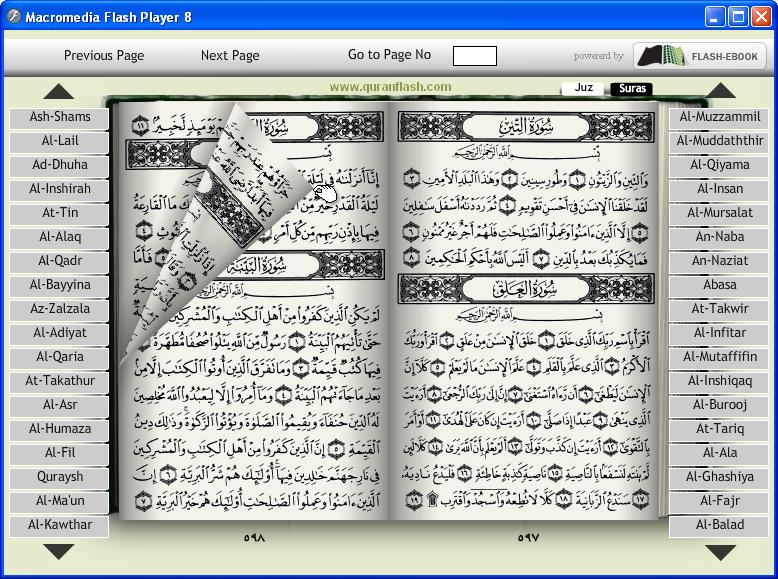Click the right page of the open book
The width and height of the screenshot is (778, 579).
pos(525,312)
